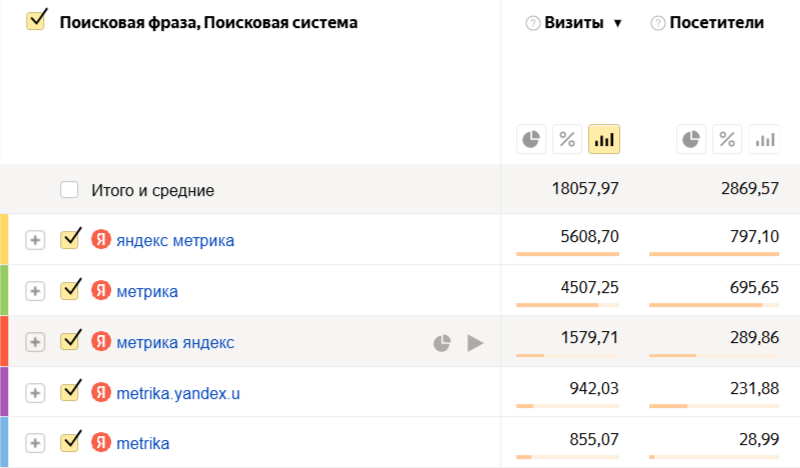
Task: Expand the last metrika row
Action: tap(35, 443)
